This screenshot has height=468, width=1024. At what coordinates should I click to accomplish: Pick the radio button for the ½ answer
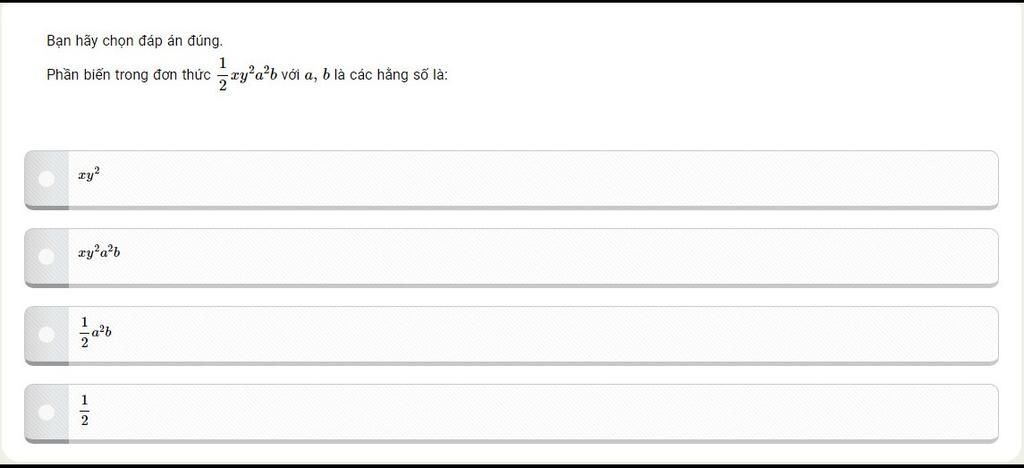[x=46, y=411]
